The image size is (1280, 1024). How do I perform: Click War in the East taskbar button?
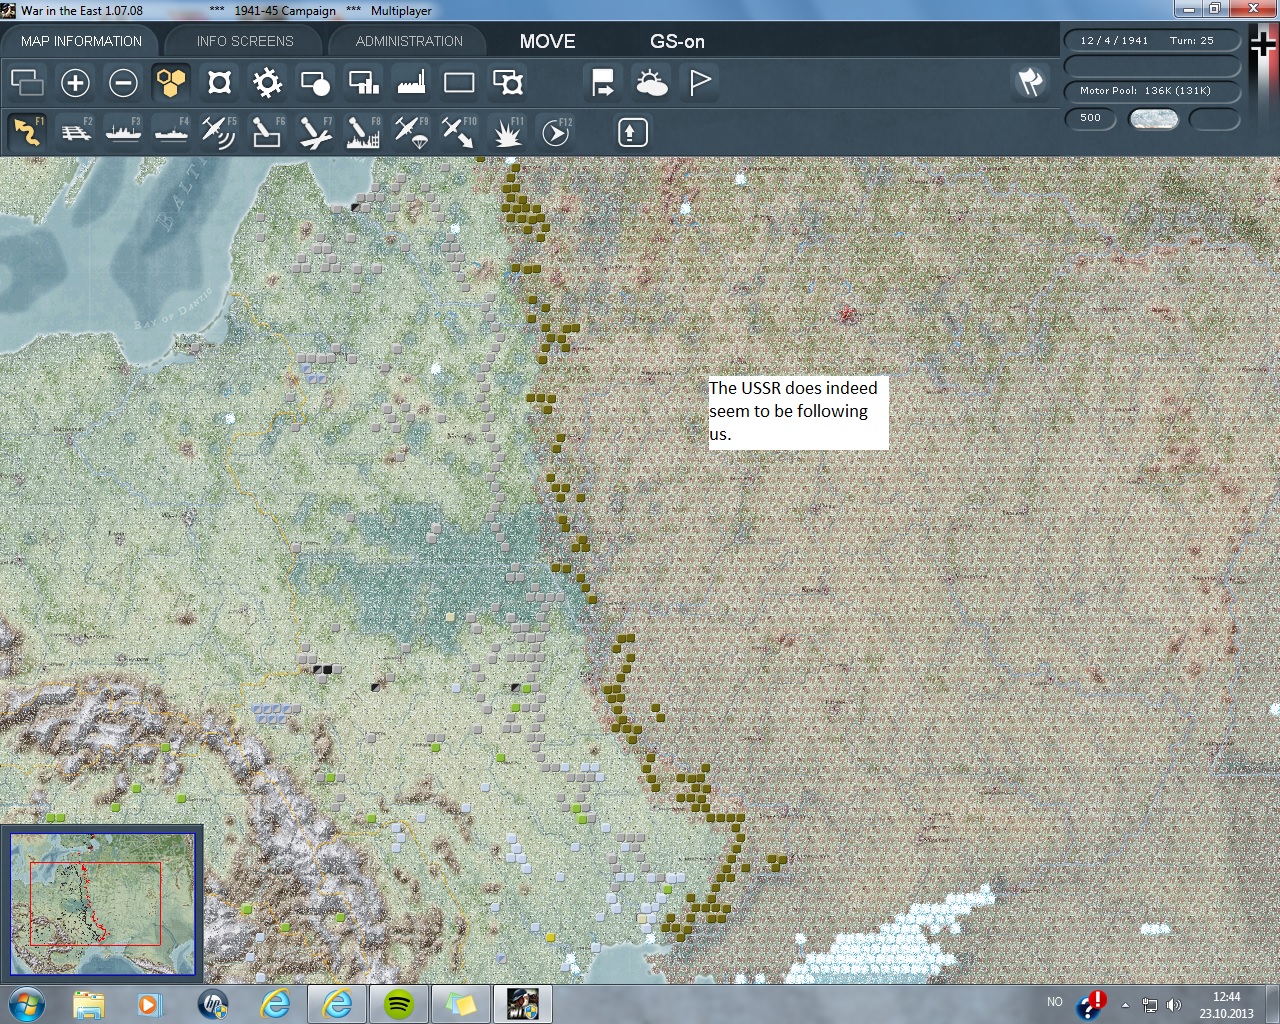523,1004
